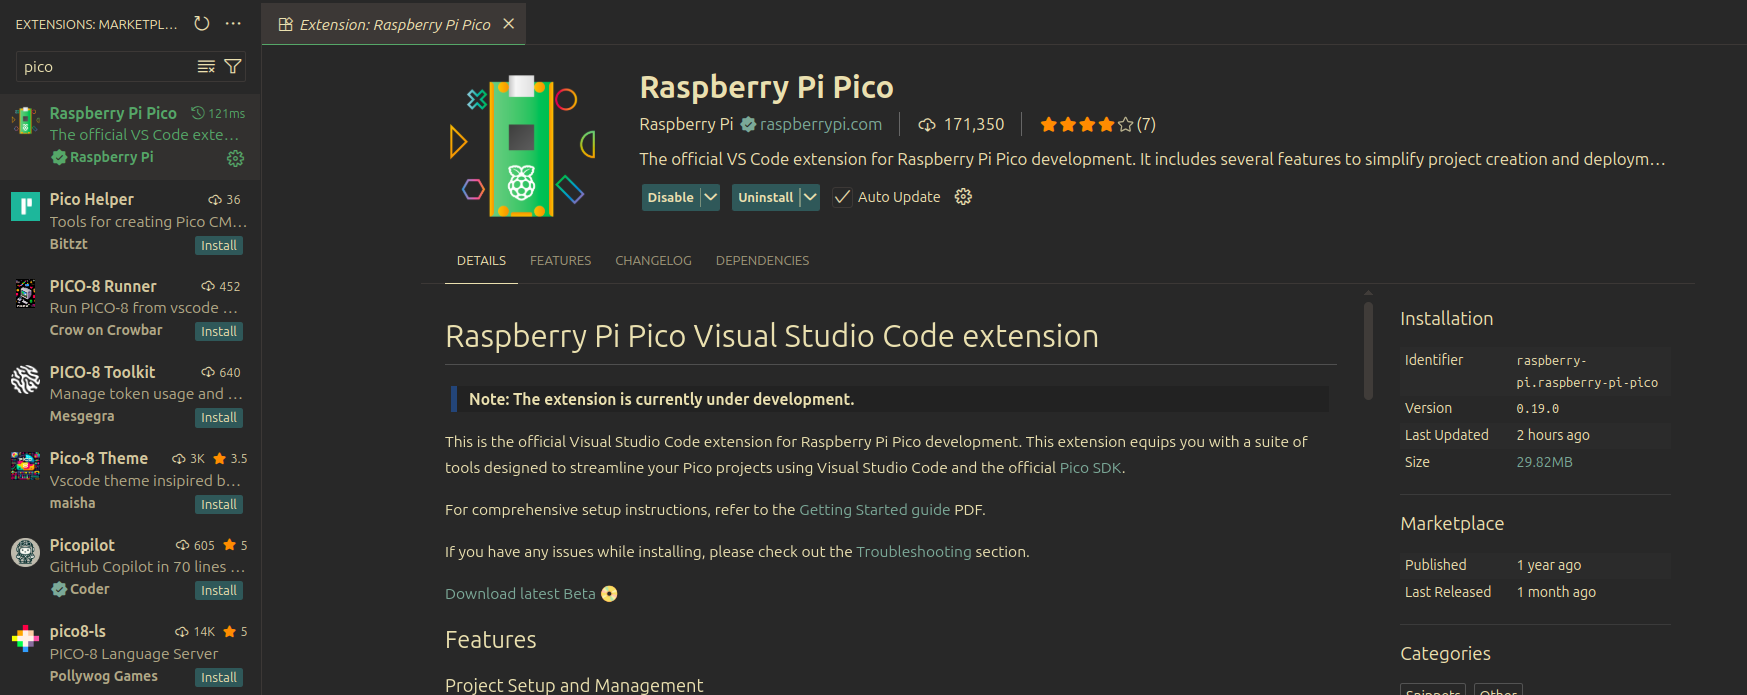Click the details page vertical scrollbar
Viewport: 1747px width, 695px height.
(x=1368, y=350)
